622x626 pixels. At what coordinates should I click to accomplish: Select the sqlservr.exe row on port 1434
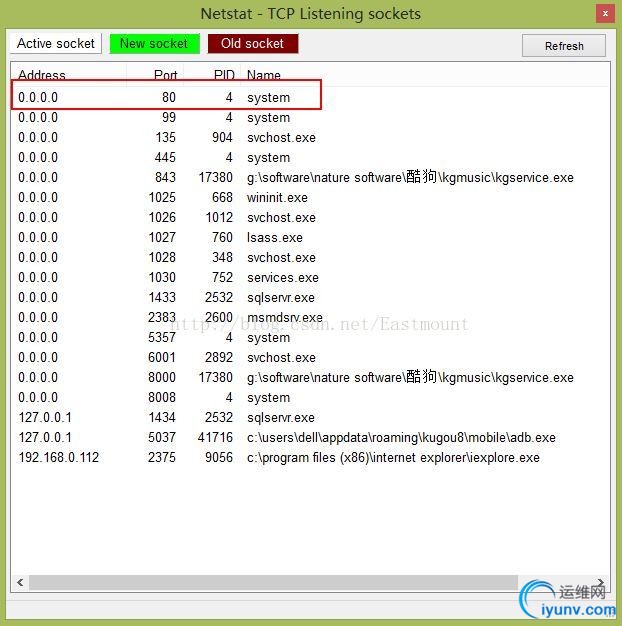[310, 417]
